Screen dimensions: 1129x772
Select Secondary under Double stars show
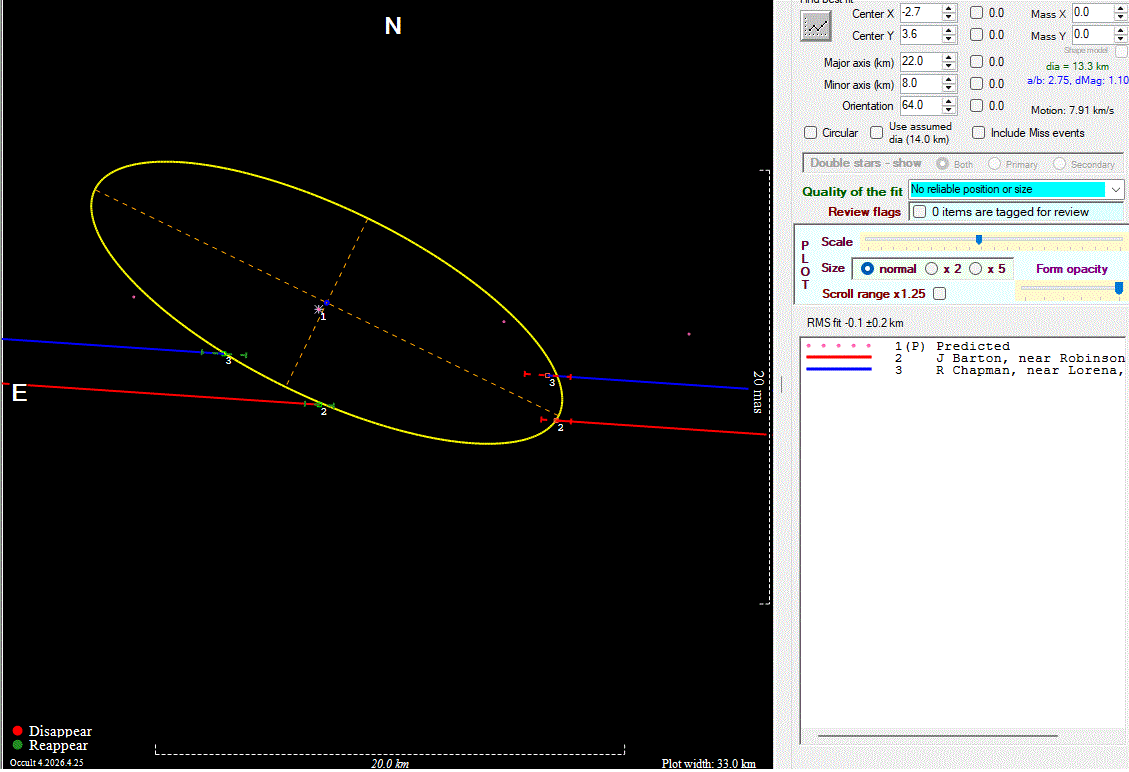[x=1059, y=164]
